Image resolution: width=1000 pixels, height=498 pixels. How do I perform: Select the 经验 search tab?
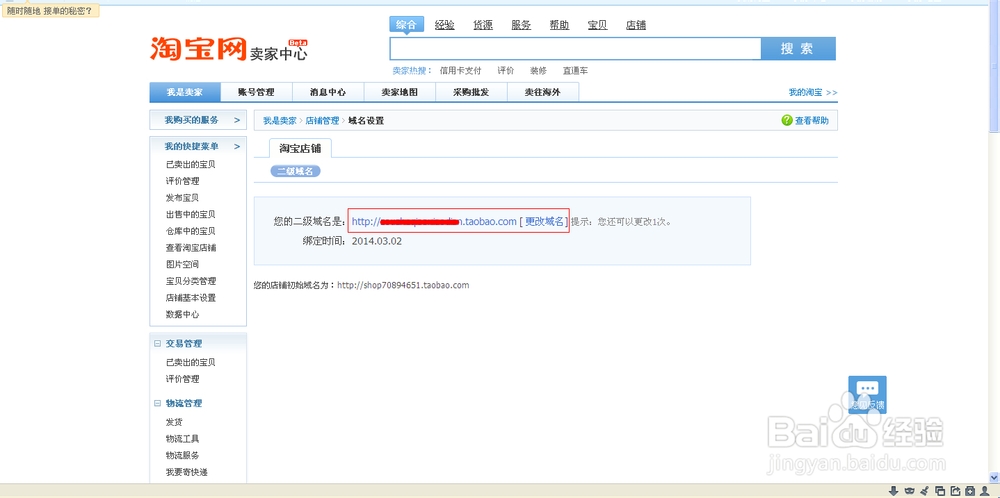(445, 25)
